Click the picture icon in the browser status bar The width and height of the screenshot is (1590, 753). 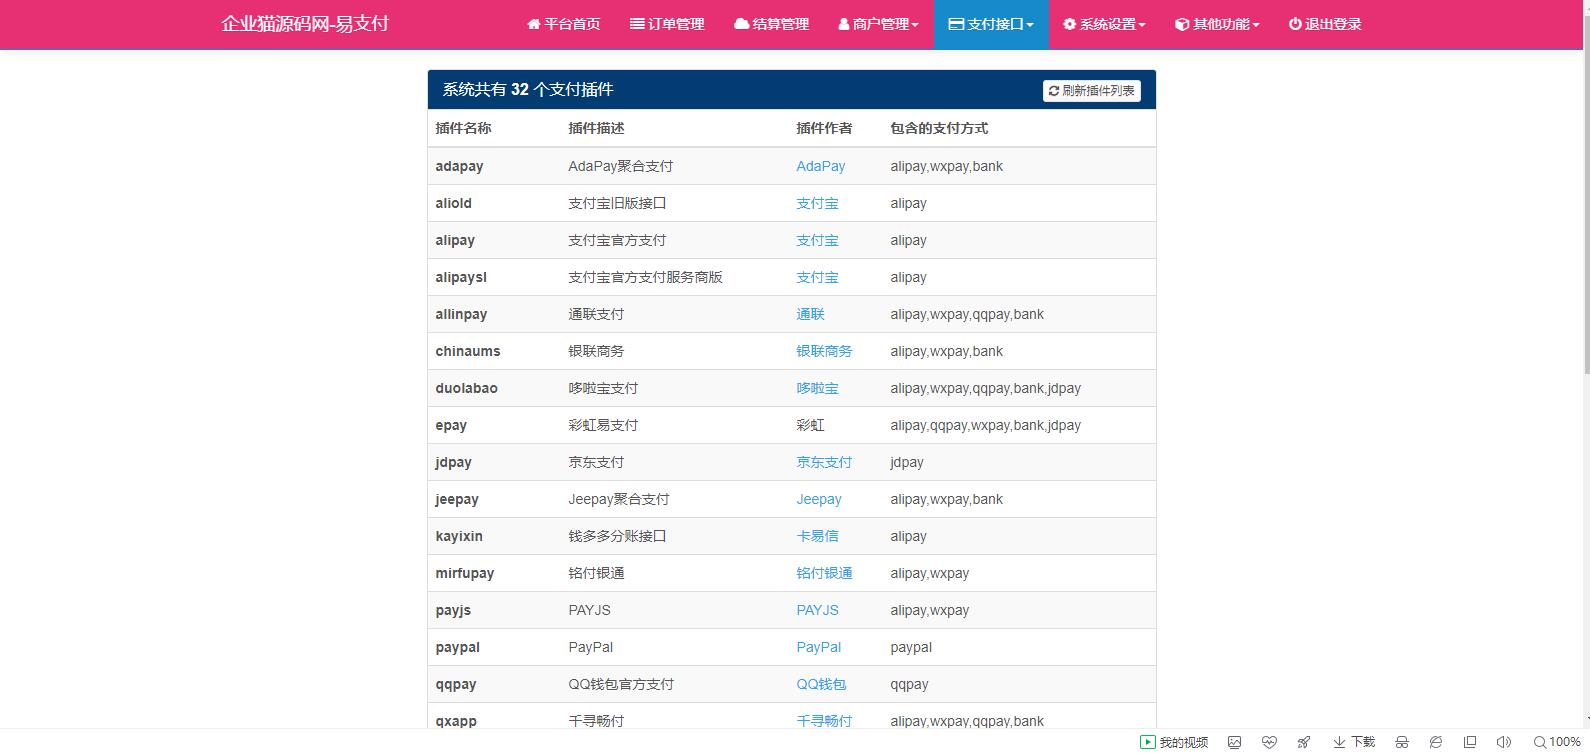click(x=1235, y=742)
